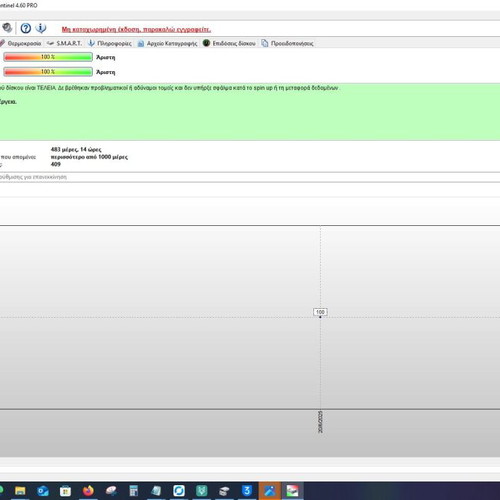Open the Help question mark icon

tap(26, 28)
